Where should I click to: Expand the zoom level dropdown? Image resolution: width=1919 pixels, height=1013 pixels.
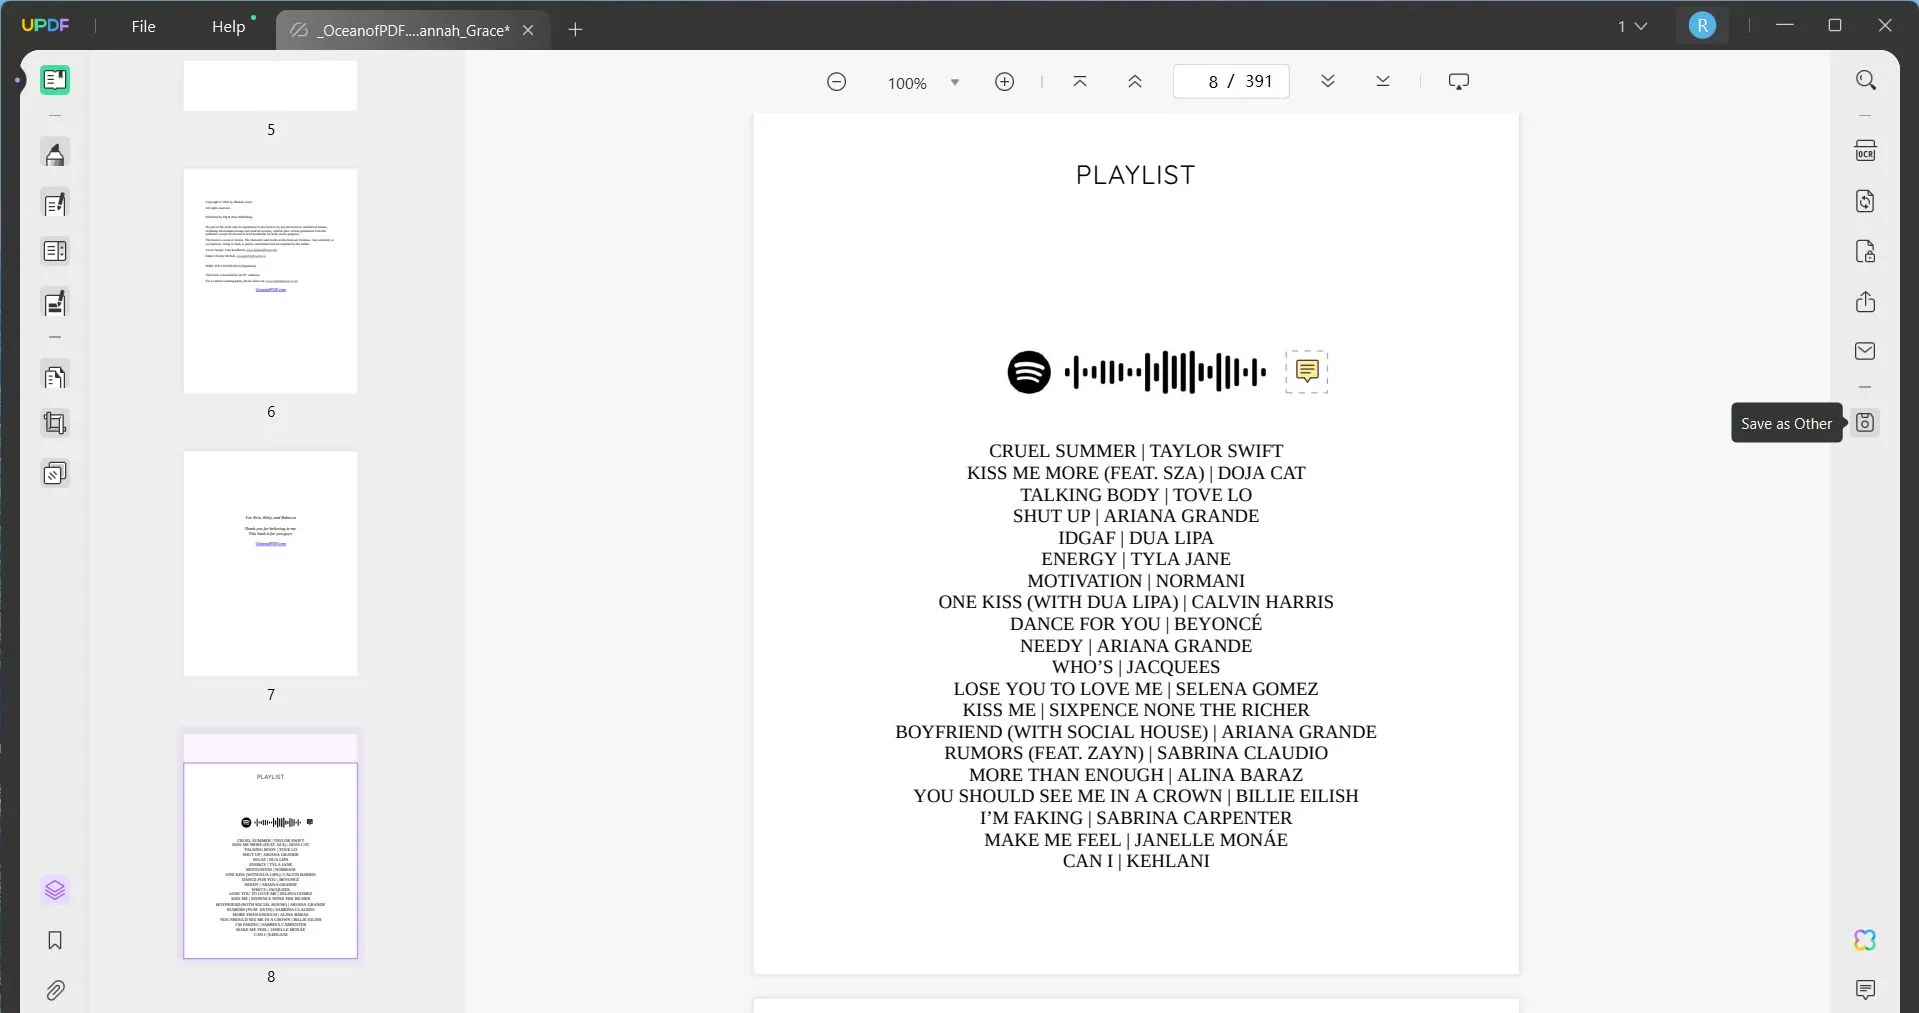coord(955,83)
